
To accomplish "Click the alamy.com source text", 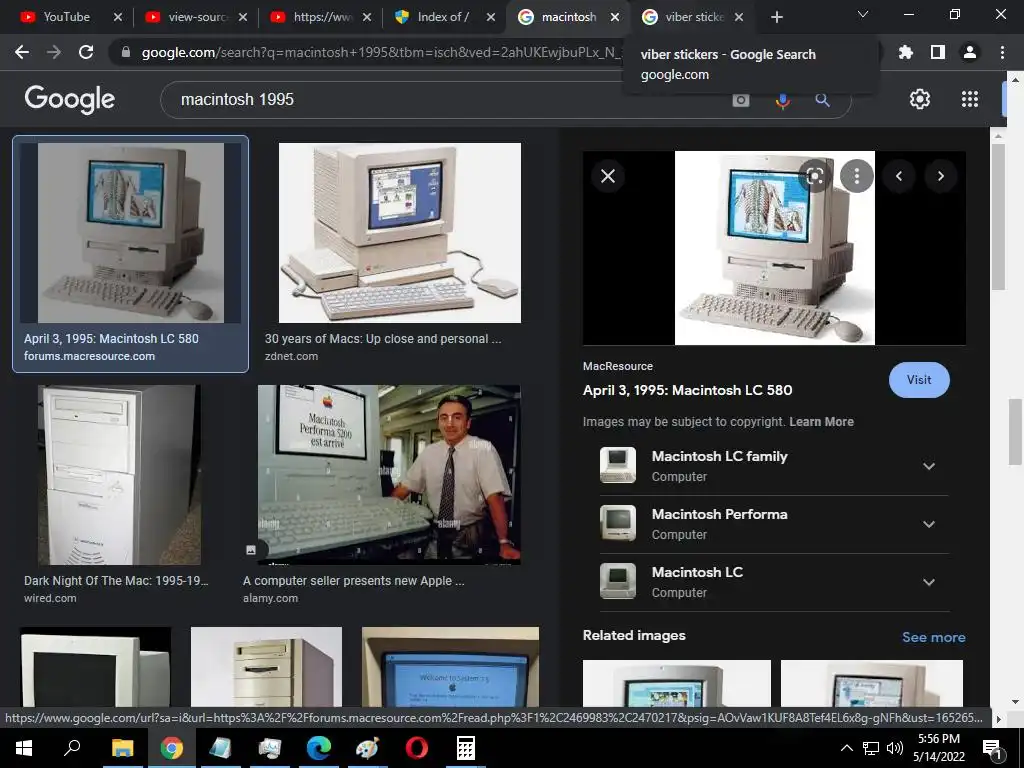I will click(x=270, y=598).
